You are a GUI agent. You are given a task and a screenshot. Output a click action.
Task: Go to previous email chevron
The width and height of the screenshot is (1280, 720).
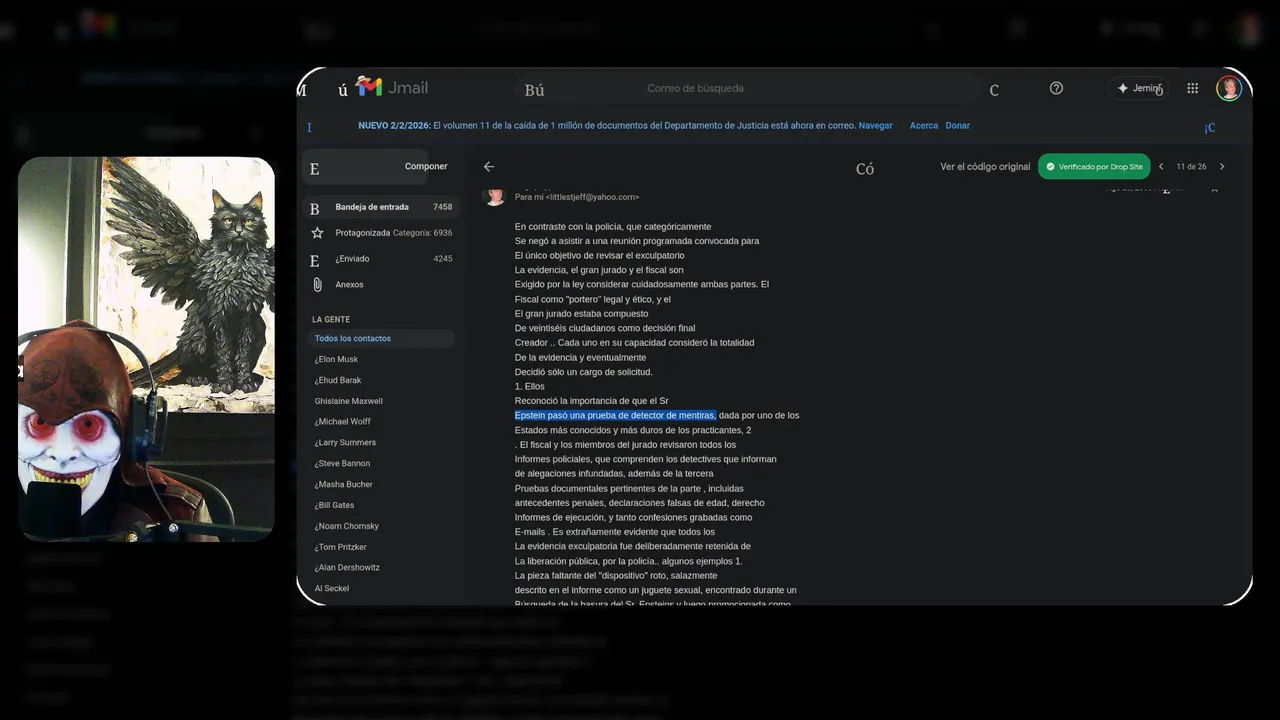point(1161,167)
